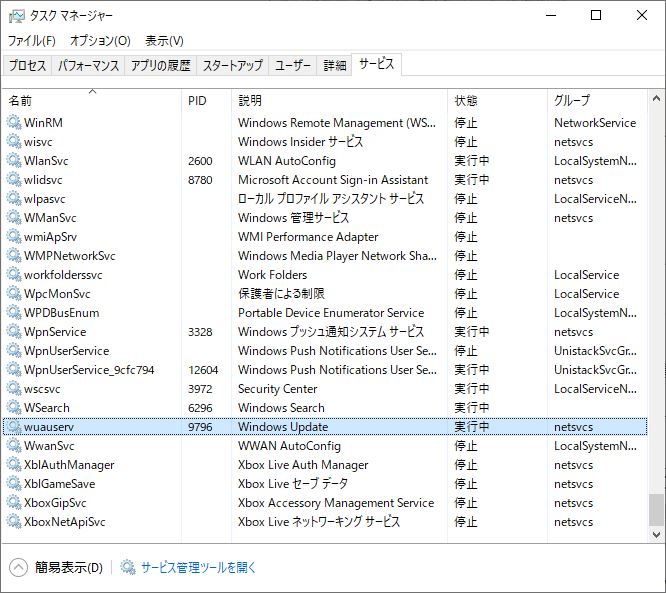Select the サービス tab
This screenshot has height=593, width=666.
click(376, 64)
